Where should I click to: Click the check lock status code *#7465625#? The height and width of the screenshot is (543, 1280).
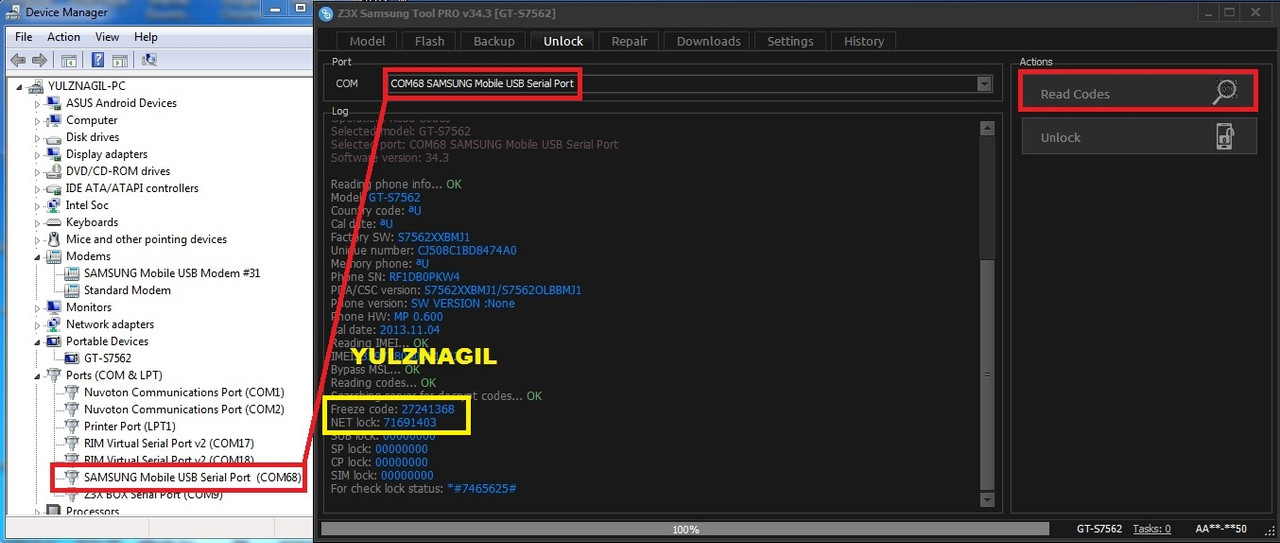click(x=481, y=488)
